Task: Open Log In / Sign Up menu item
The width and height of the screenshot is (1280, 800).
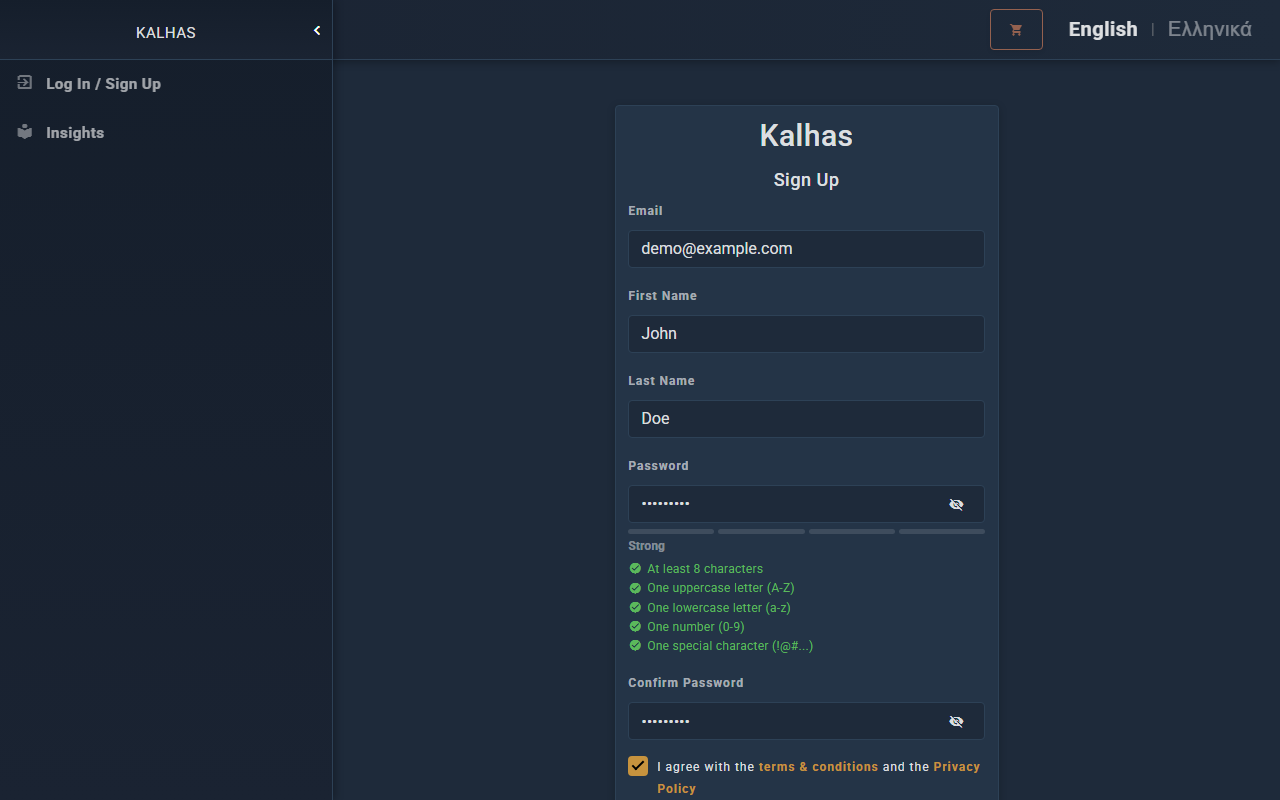Action: click(103, 84)
